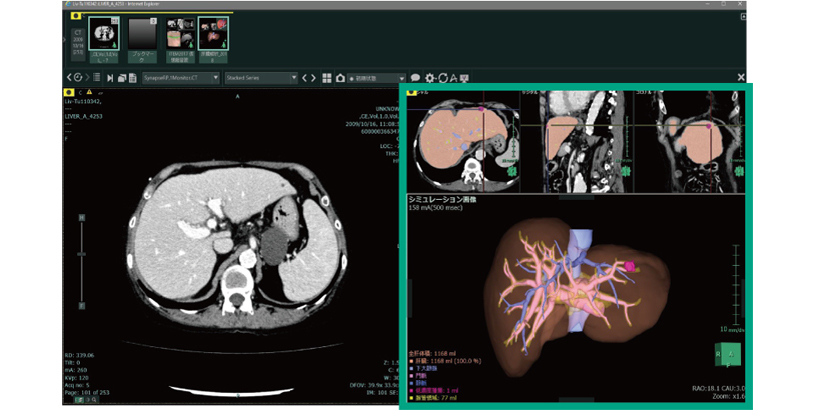Screen dimensions: 816x410
Task: Open the settings gear icon
Action: click(x=430, y=78)
